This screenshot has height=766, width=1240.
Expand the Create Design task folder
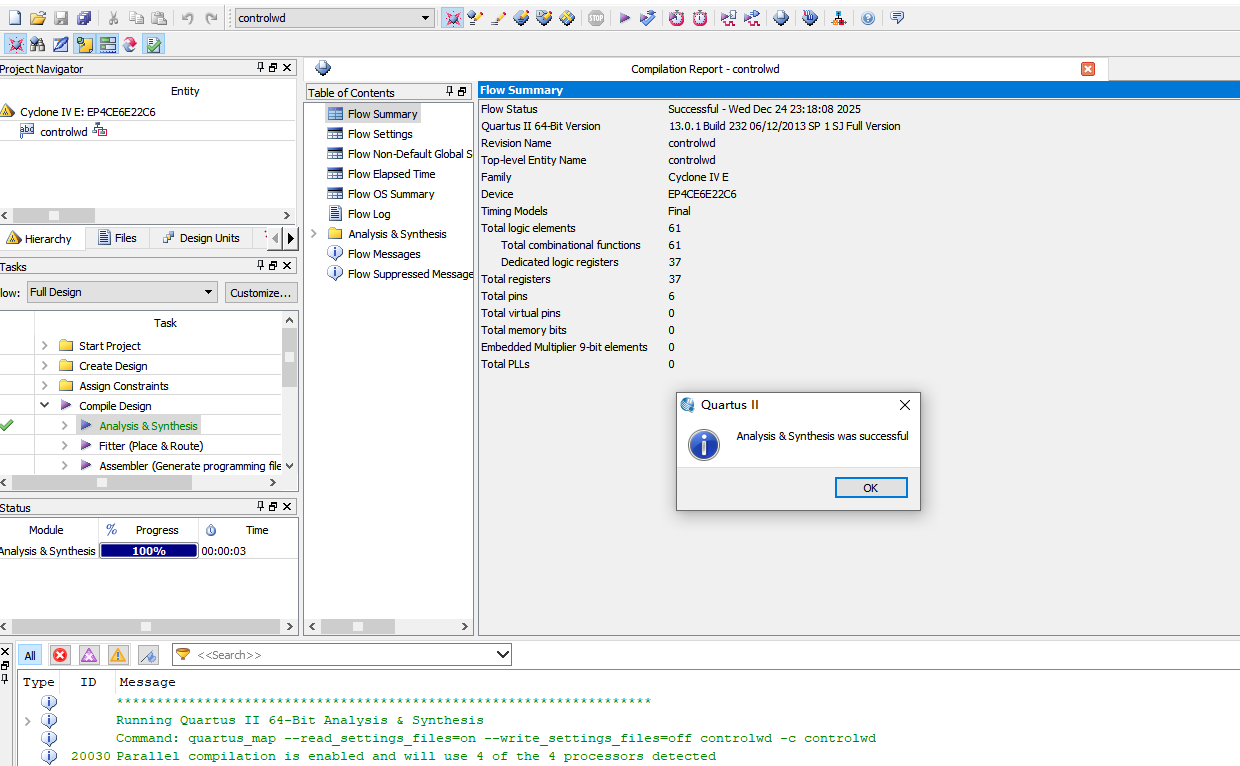(x=44, y=366)
